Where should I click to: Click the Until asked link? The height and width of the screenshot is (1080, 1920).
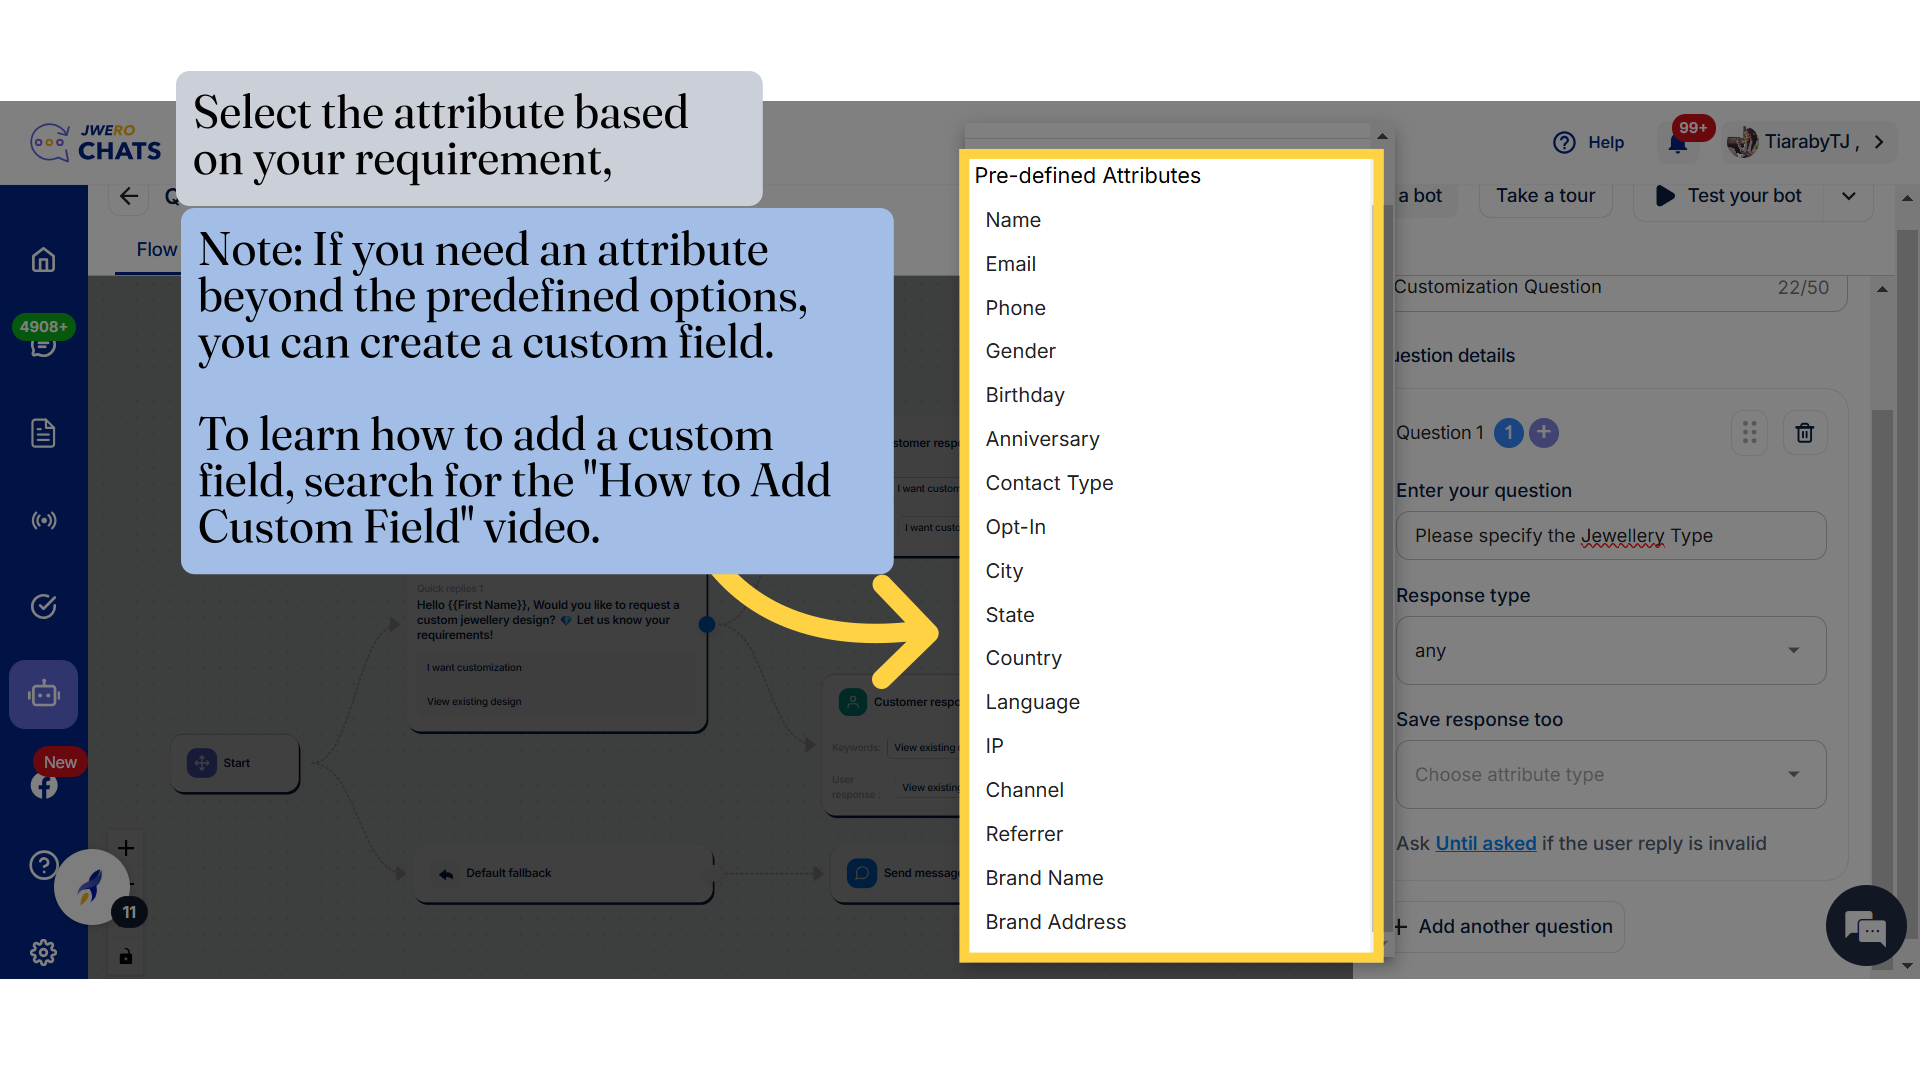point(1486,843)
